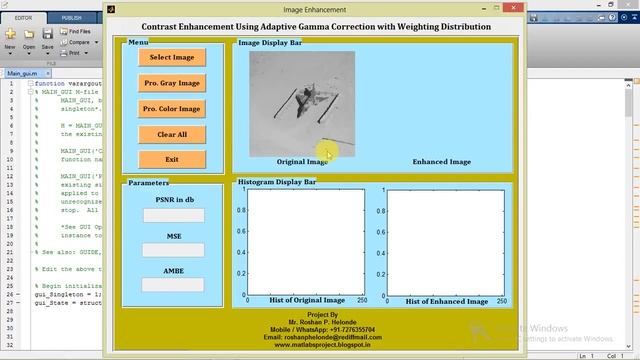
Task: Click the editor vertical scrollbar thumb
Action: (629, 102)
